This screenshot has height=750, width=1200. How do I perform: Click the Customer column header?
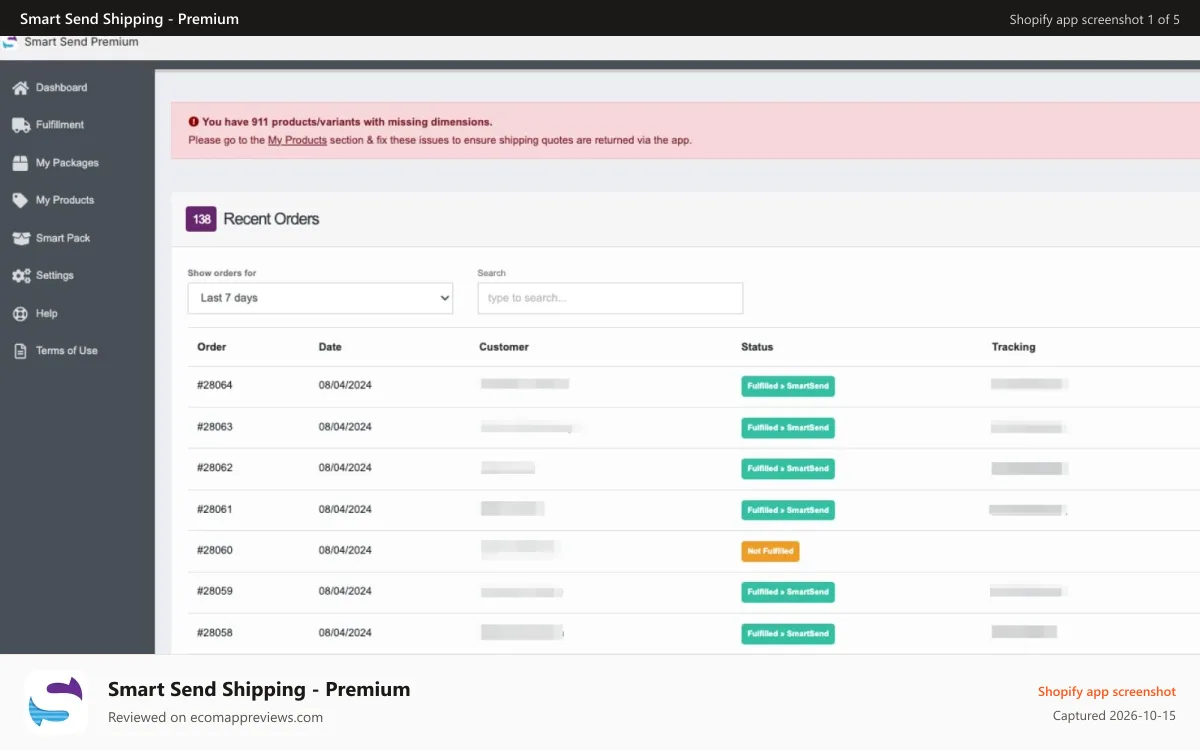click(x=504, y=347)
